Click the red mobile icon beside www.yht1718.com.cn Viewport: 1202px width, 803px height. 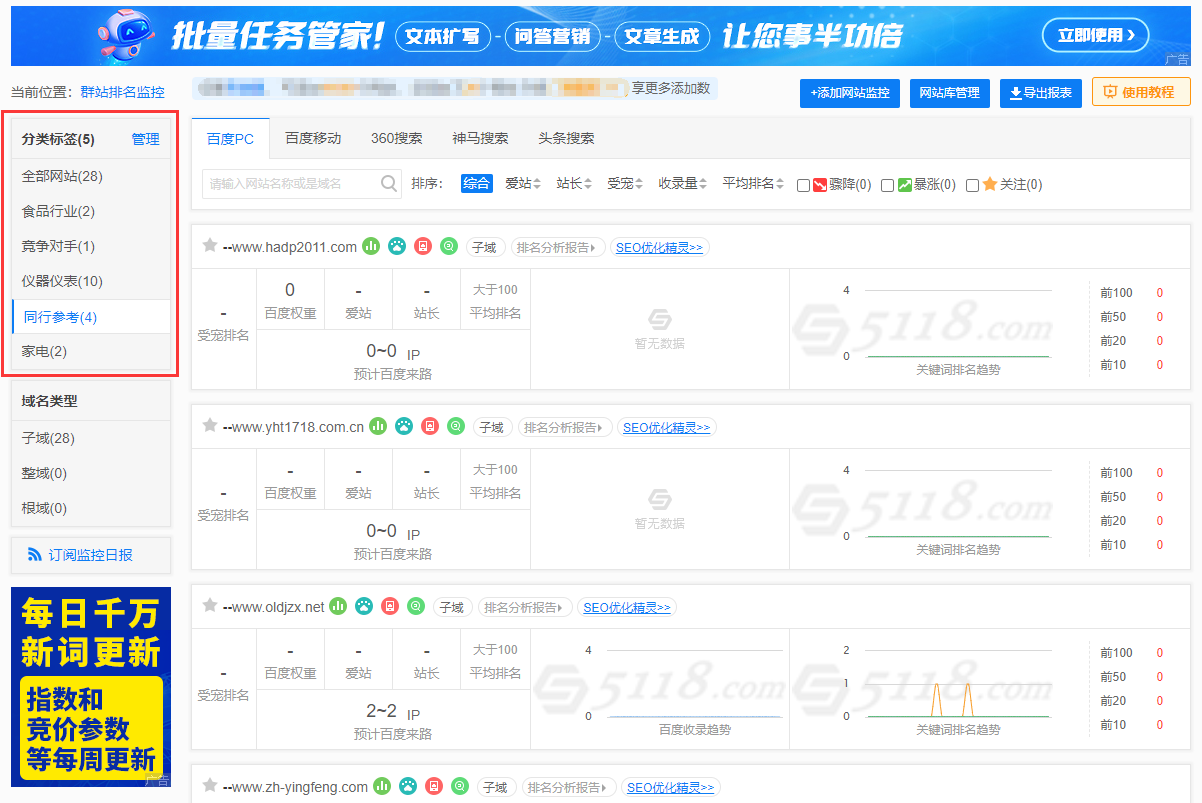pos(430,426)
